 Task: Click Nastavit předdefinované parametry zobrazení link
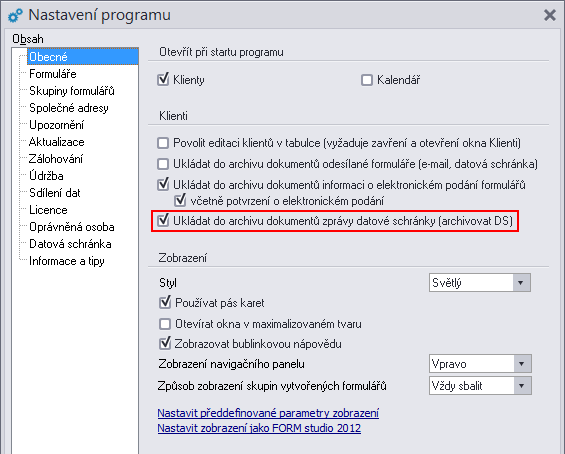pos(268,413)
